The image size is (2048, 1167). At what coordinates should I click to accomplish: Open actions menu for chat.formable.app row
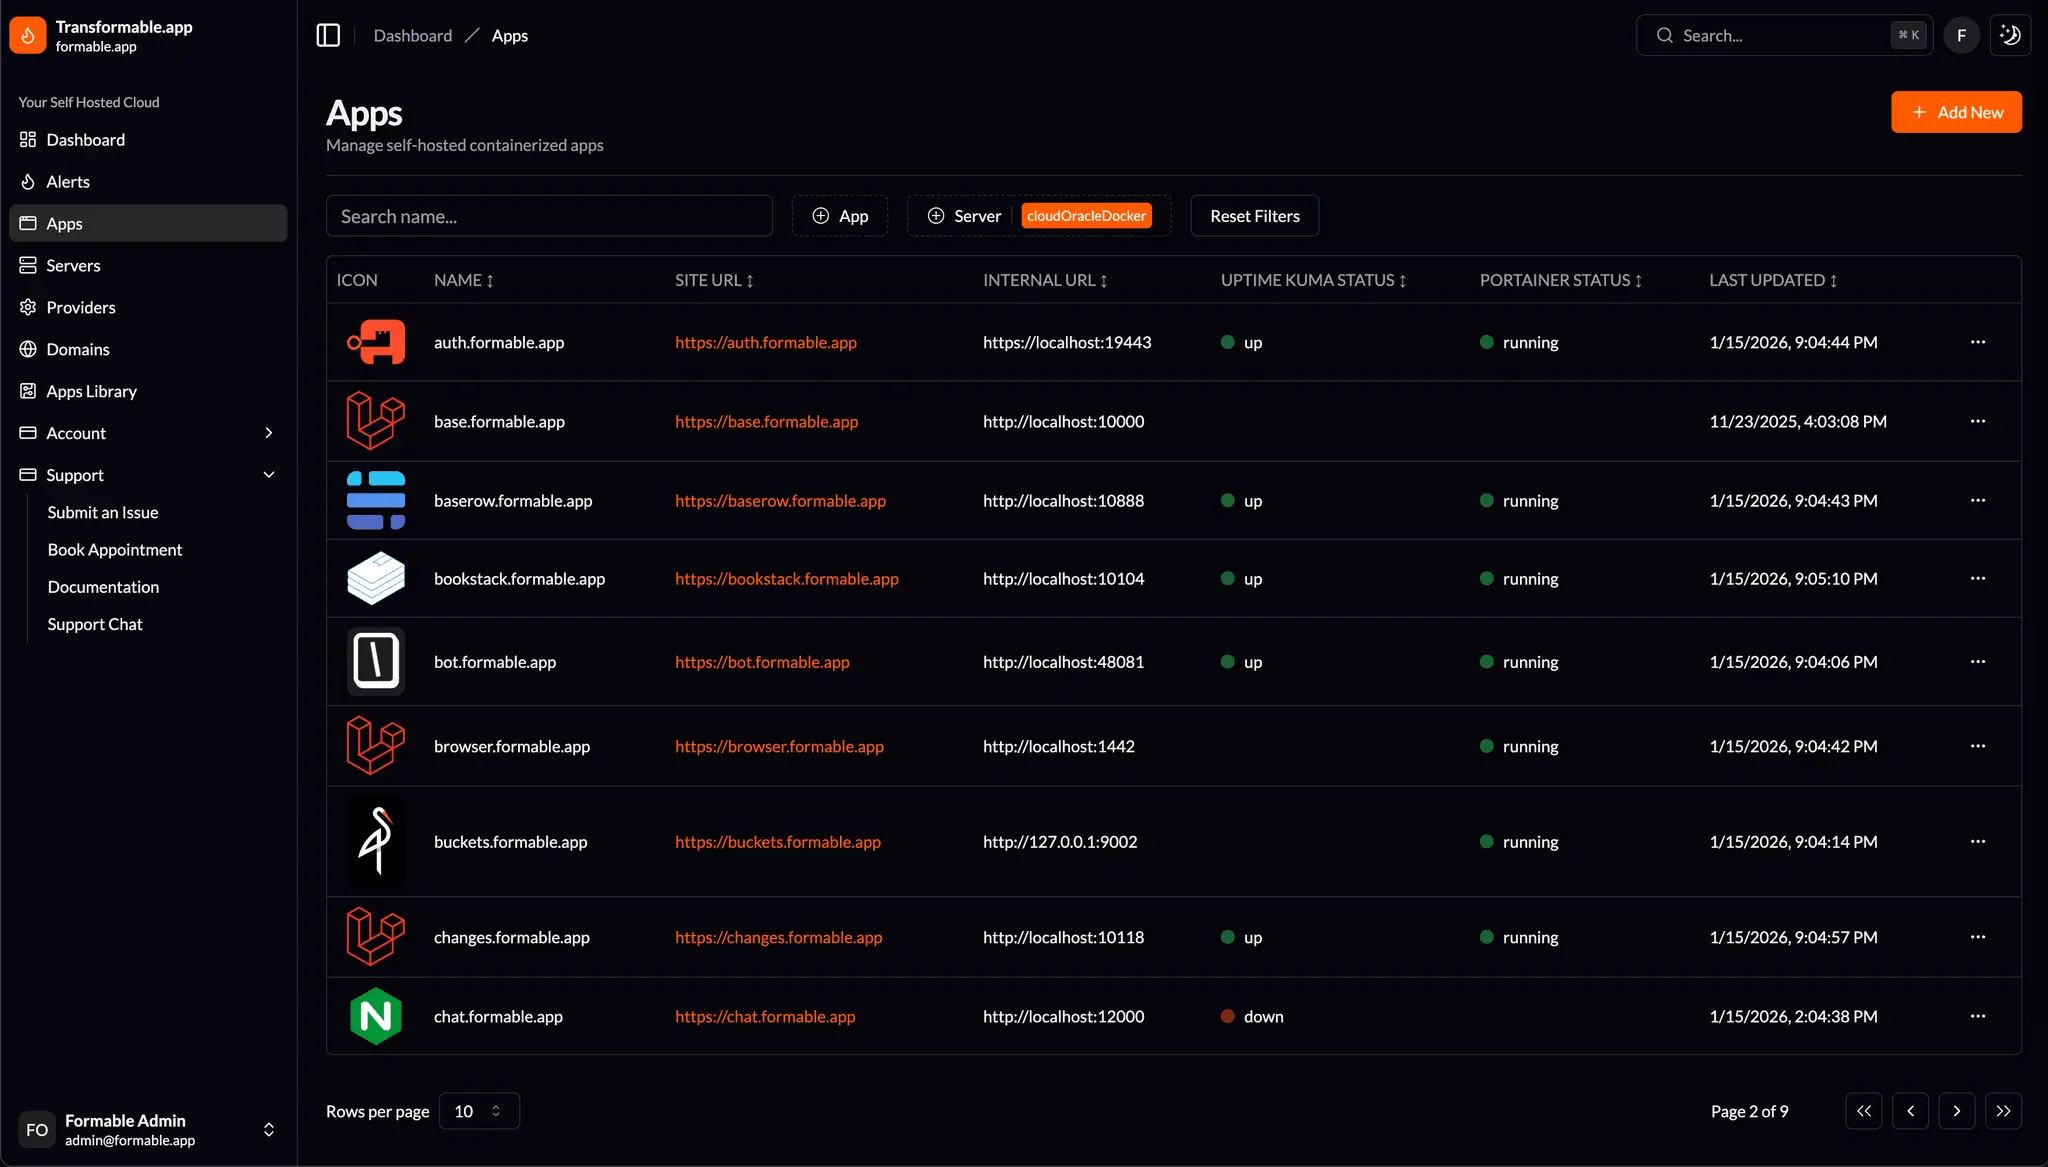coord(1978,1016)
